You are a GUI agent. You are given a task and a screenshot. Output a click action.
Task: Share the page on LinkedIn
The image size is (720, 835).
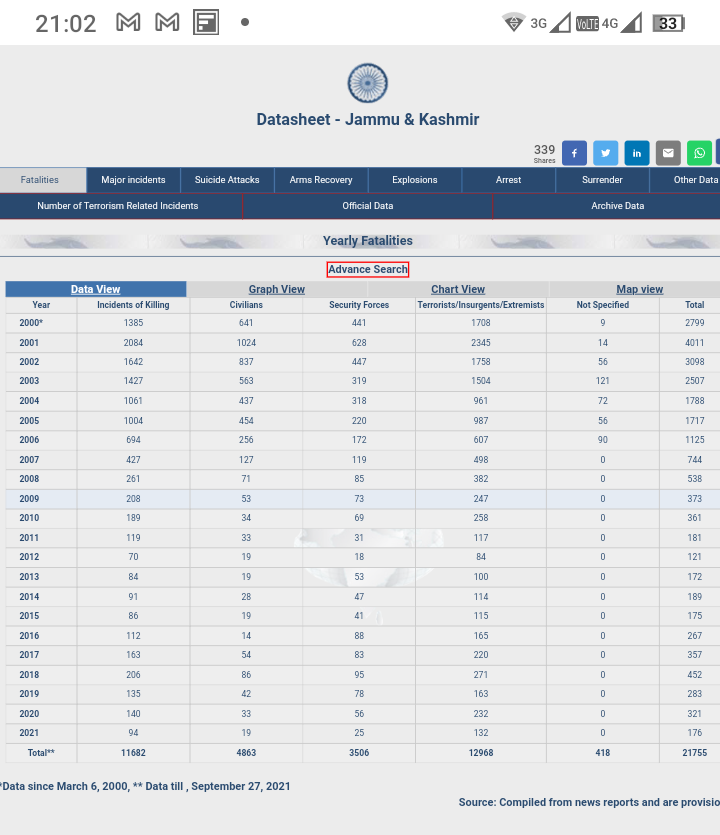click(637, 153)
